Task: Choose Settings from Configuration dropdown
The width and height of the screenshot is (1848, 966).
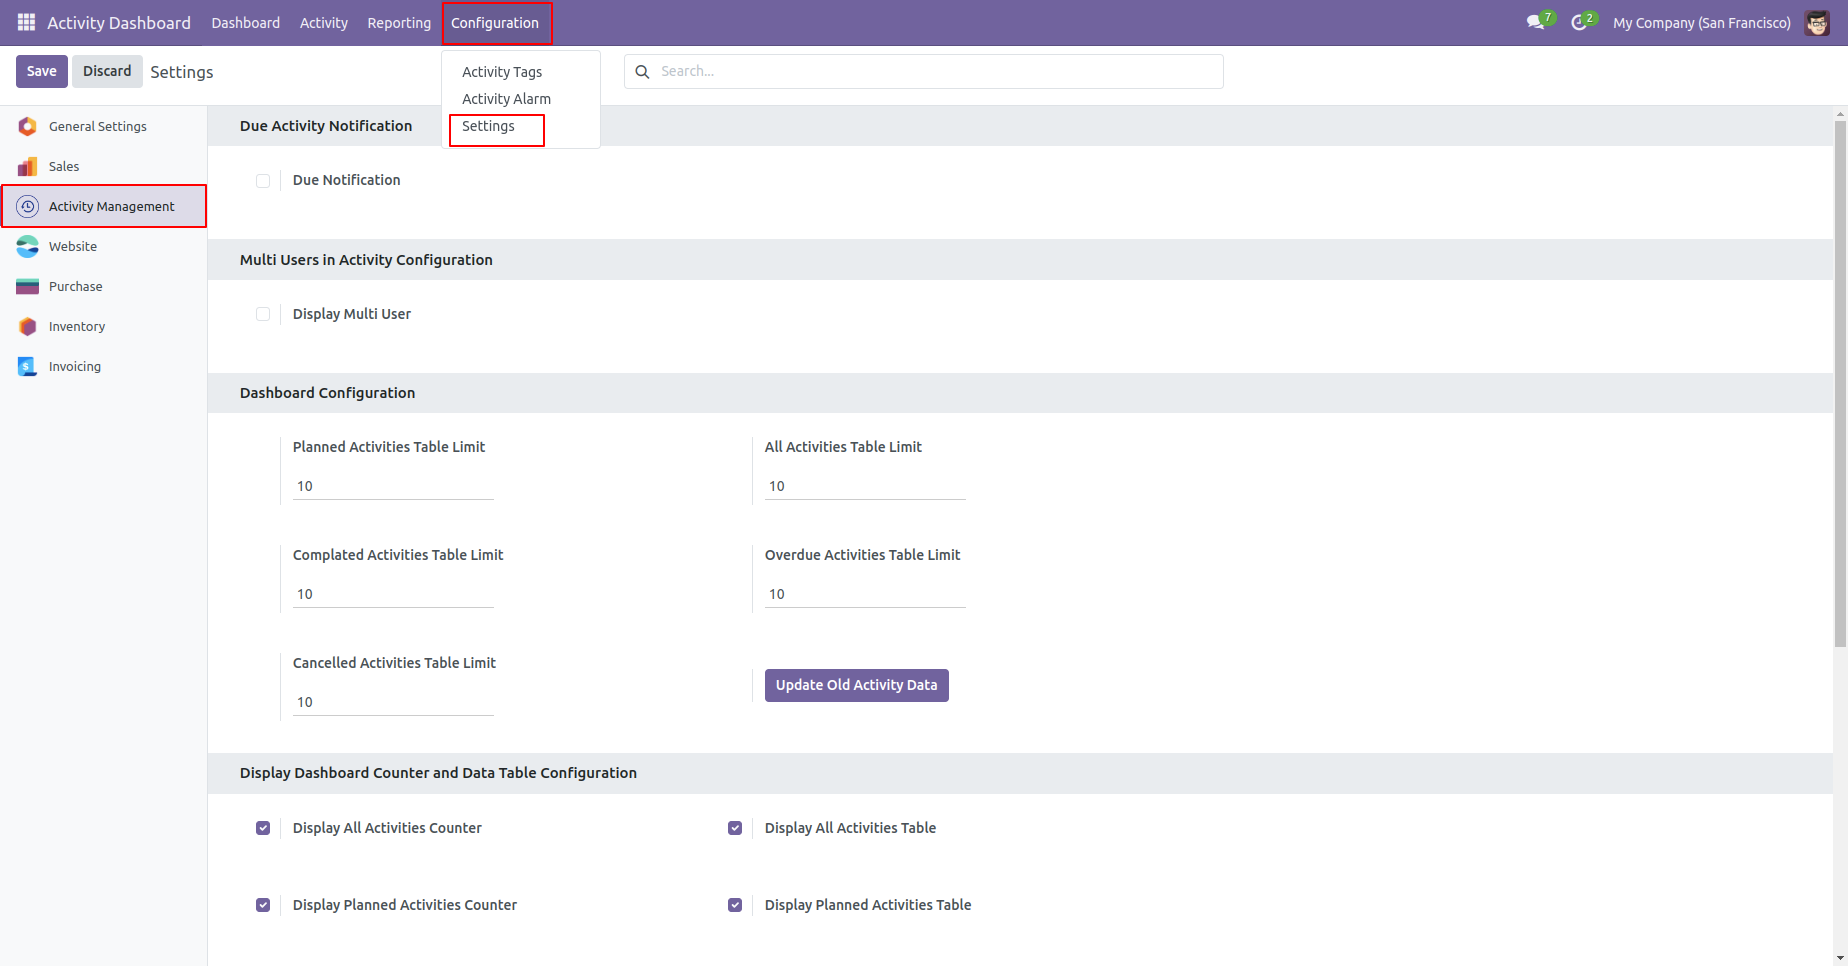Action: [488, 126]
